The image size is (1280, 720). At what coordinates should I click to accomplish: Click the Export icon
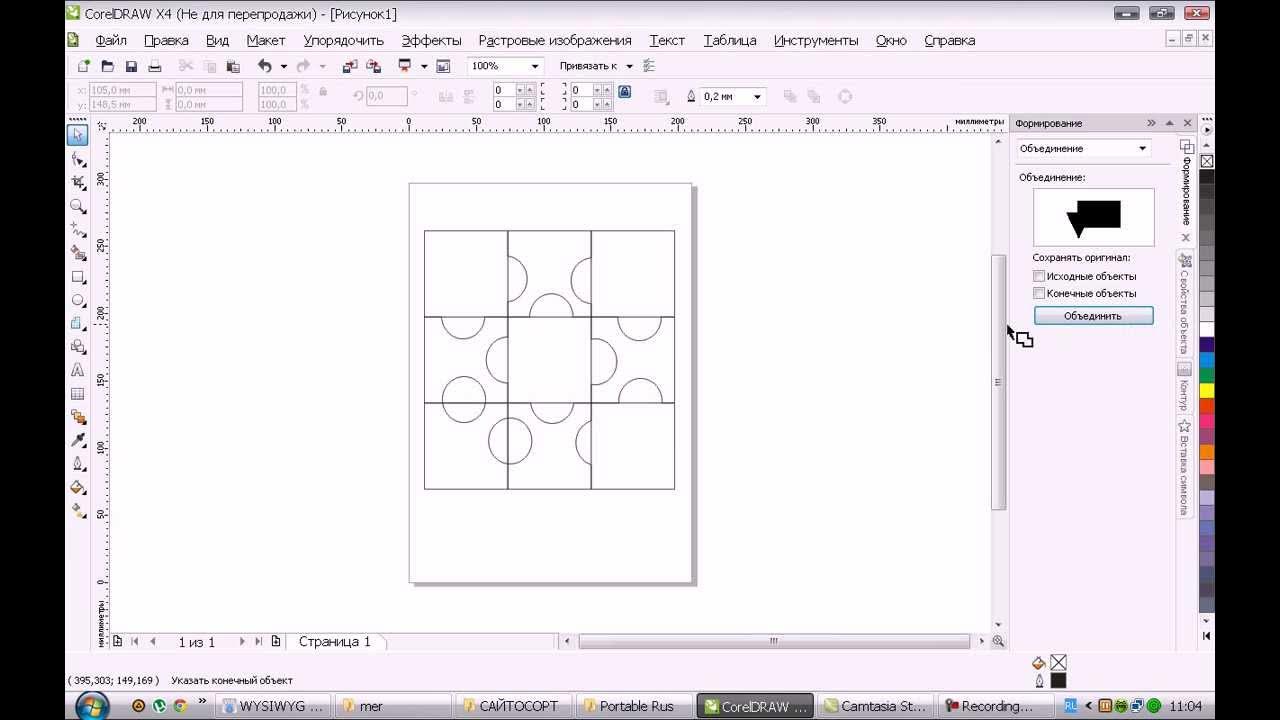click(x=374, y=66)
